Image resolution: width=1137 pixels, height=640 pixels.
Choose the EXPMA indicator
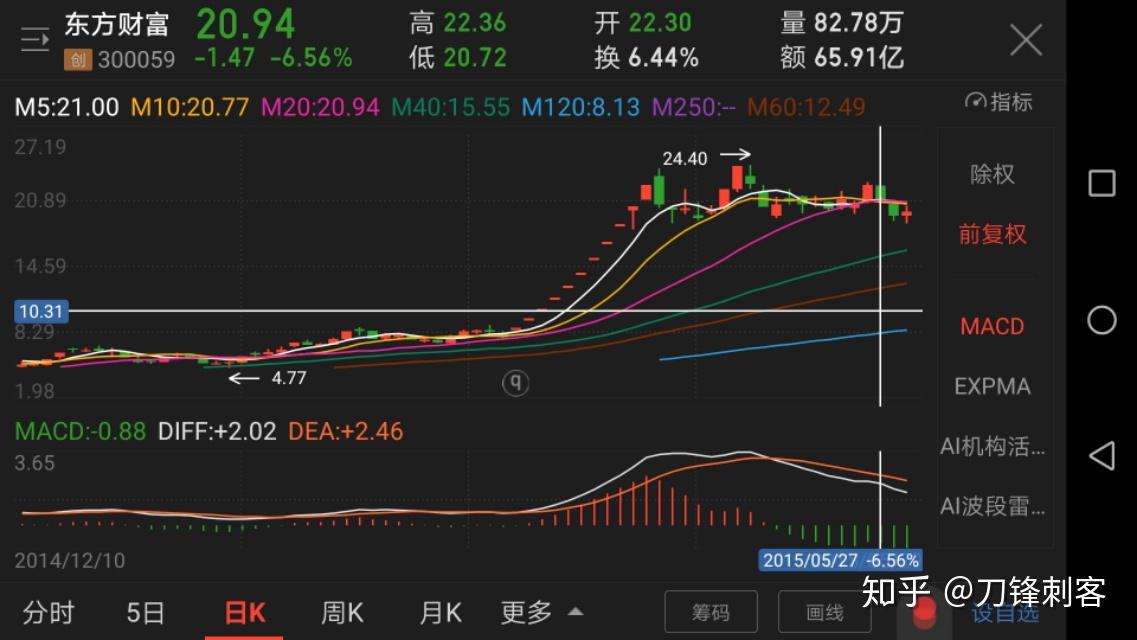(992, 386)
